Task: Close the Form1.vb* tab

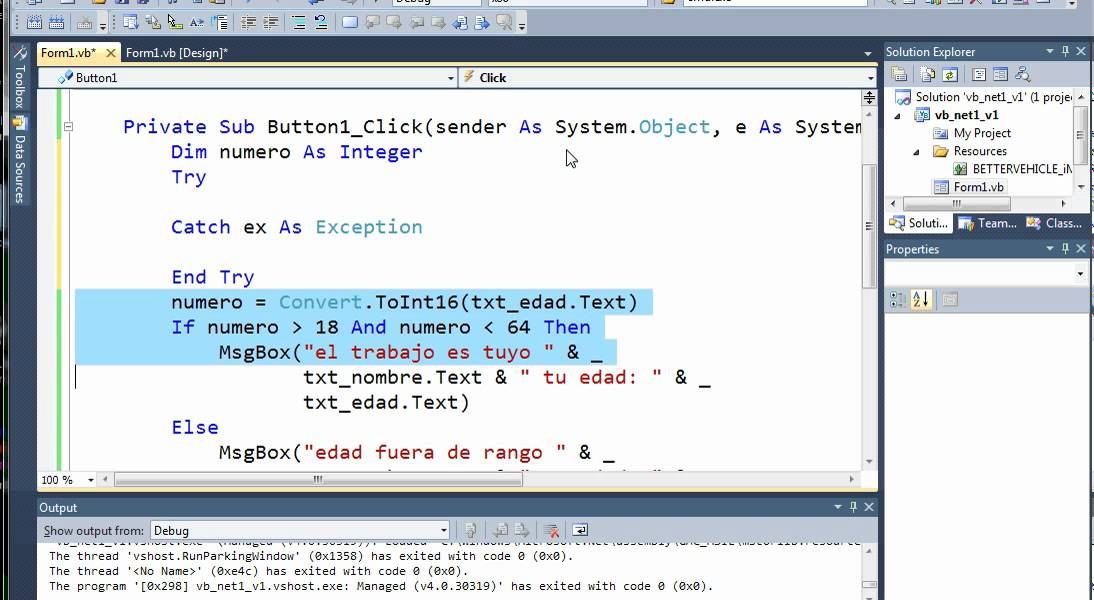Action: point(110,53)
